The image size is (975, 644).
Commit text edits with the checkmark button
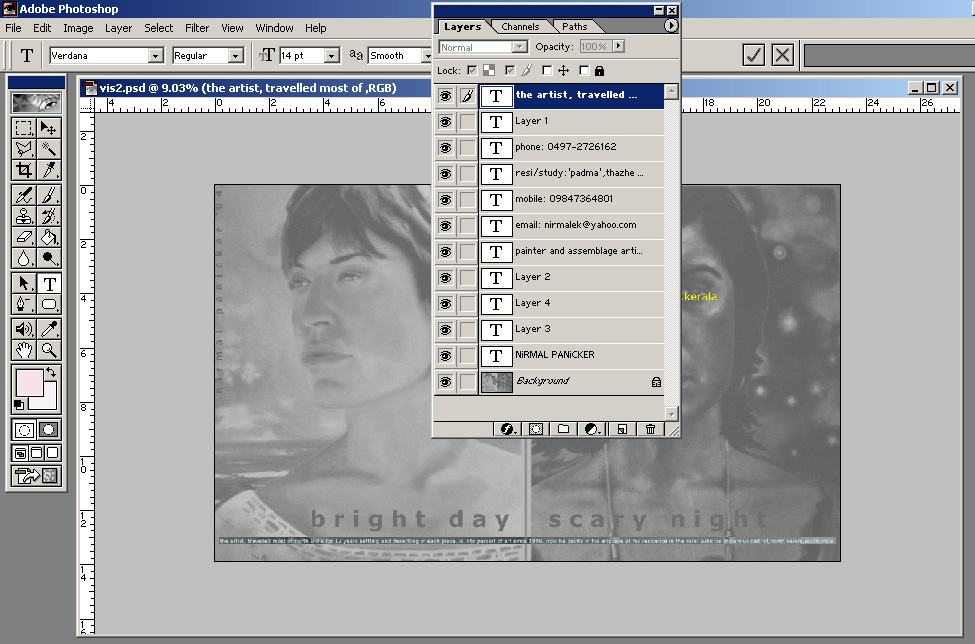click(754, 55)
